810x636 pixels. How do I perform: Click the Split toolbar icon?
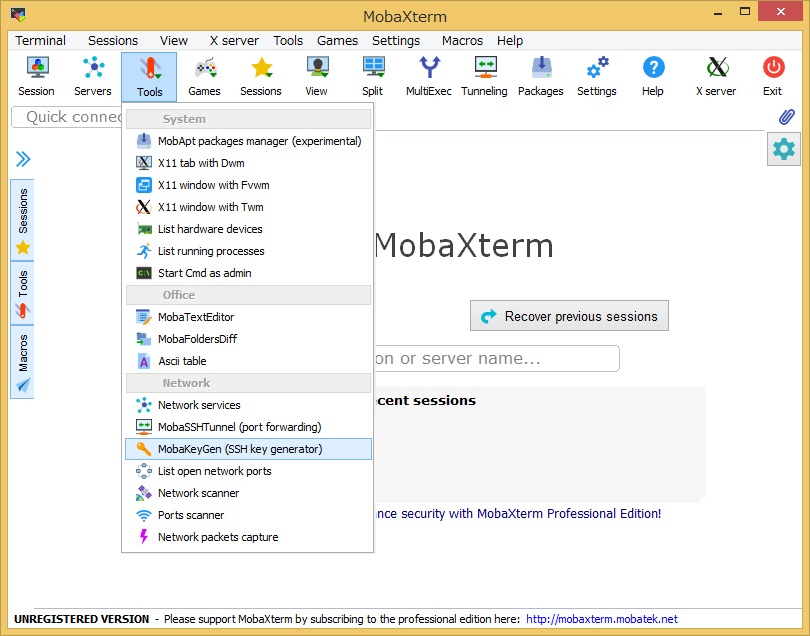373,76
